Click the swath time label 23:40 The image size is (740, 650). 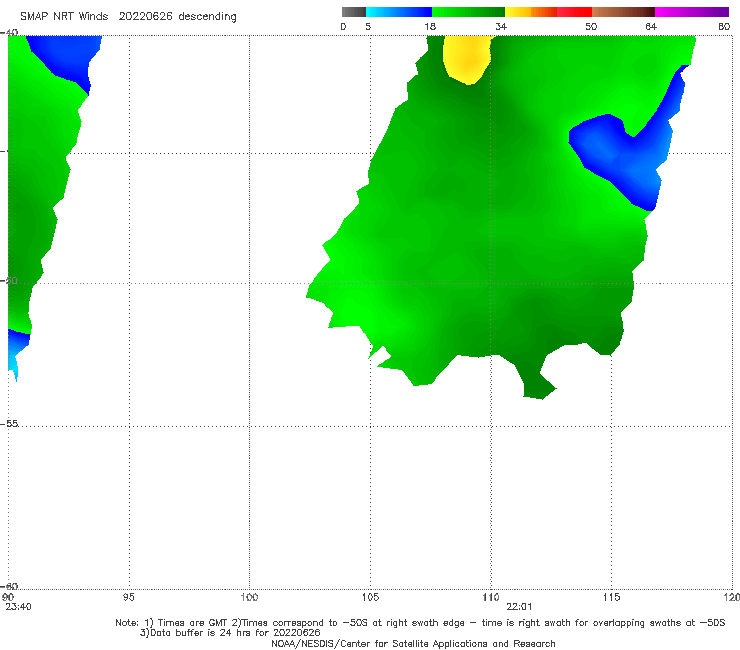tap(18, 607)
